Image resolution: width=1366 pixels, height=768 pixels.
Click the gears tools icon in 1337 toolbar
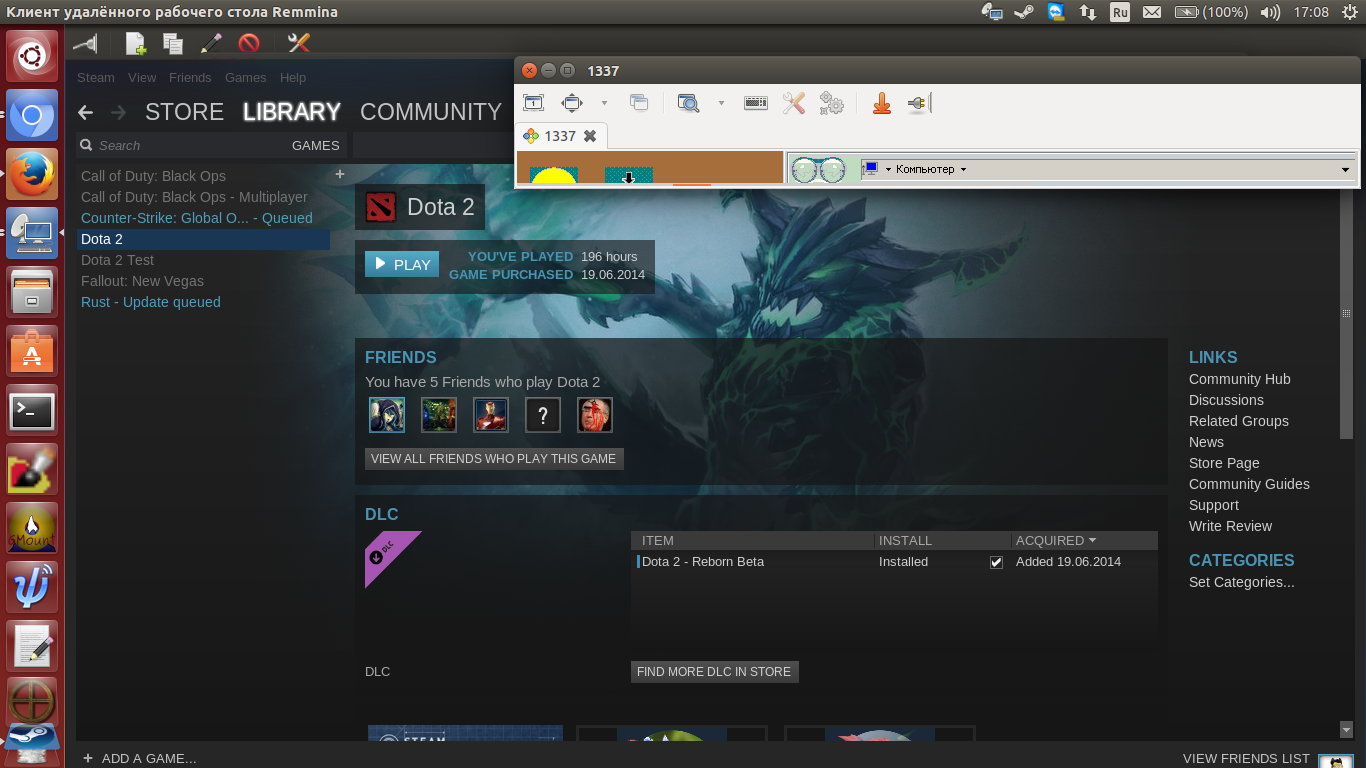coord(831,102)
